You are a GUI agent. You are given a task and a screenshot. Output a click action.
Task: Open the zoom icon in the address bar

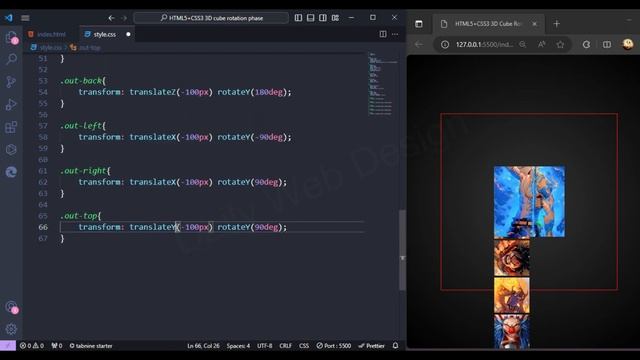click(x=522, y=44)
